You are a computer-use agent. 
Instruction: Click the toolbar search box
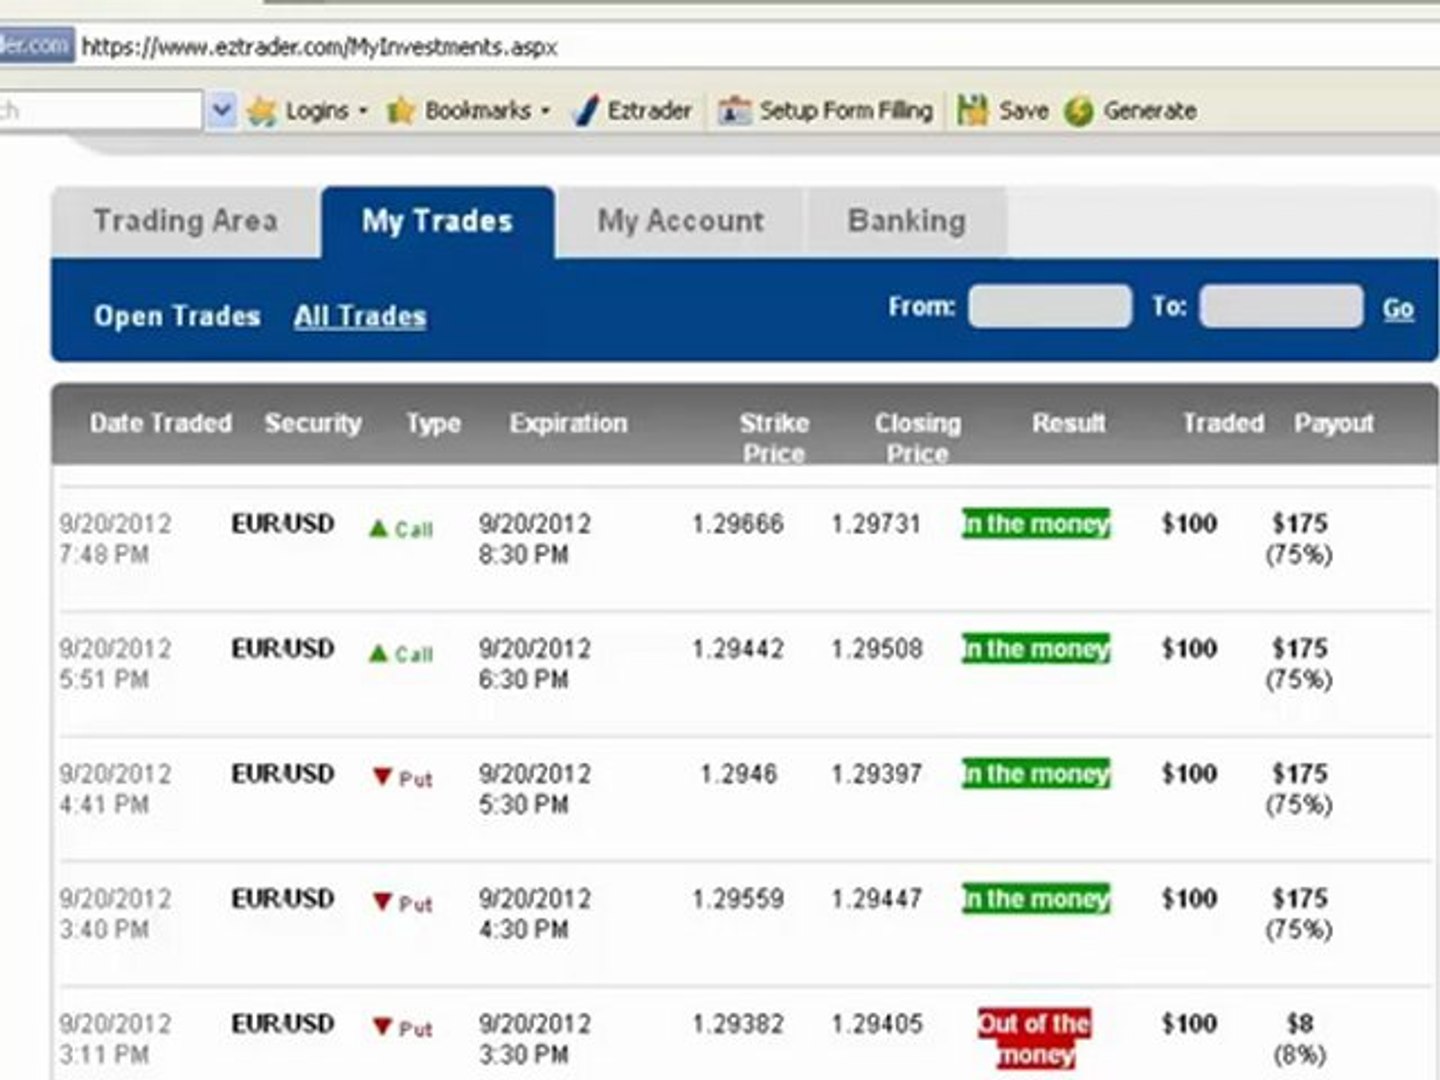click(x=101, y=111)
